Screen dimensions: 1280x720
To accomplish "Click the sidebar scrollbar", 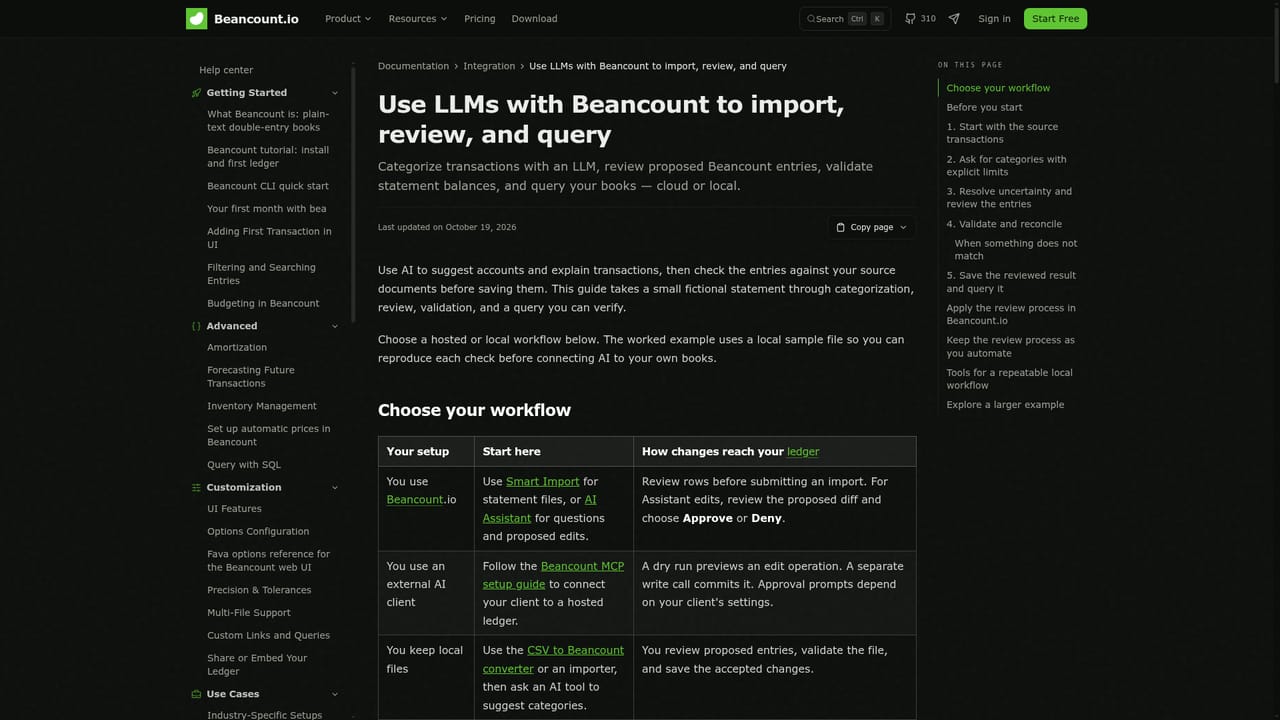I will point(353,193).
